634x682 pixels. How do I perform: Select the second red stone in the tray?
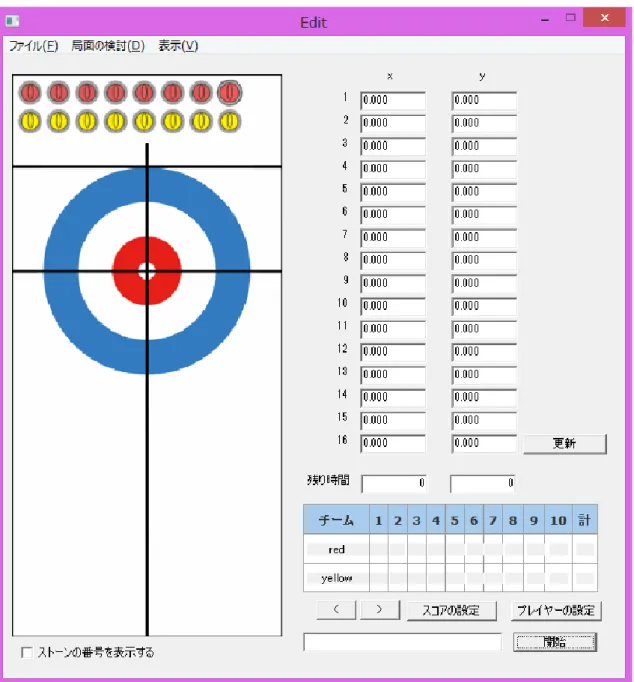[59, 93]
